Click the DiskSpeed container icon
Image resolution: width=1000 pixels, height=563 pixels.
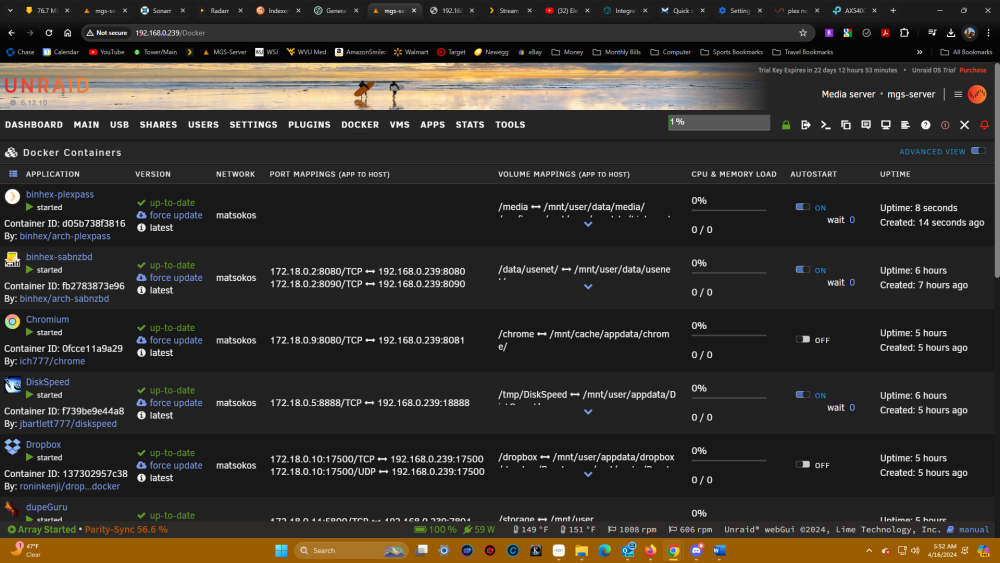click(x=12, y=384)
